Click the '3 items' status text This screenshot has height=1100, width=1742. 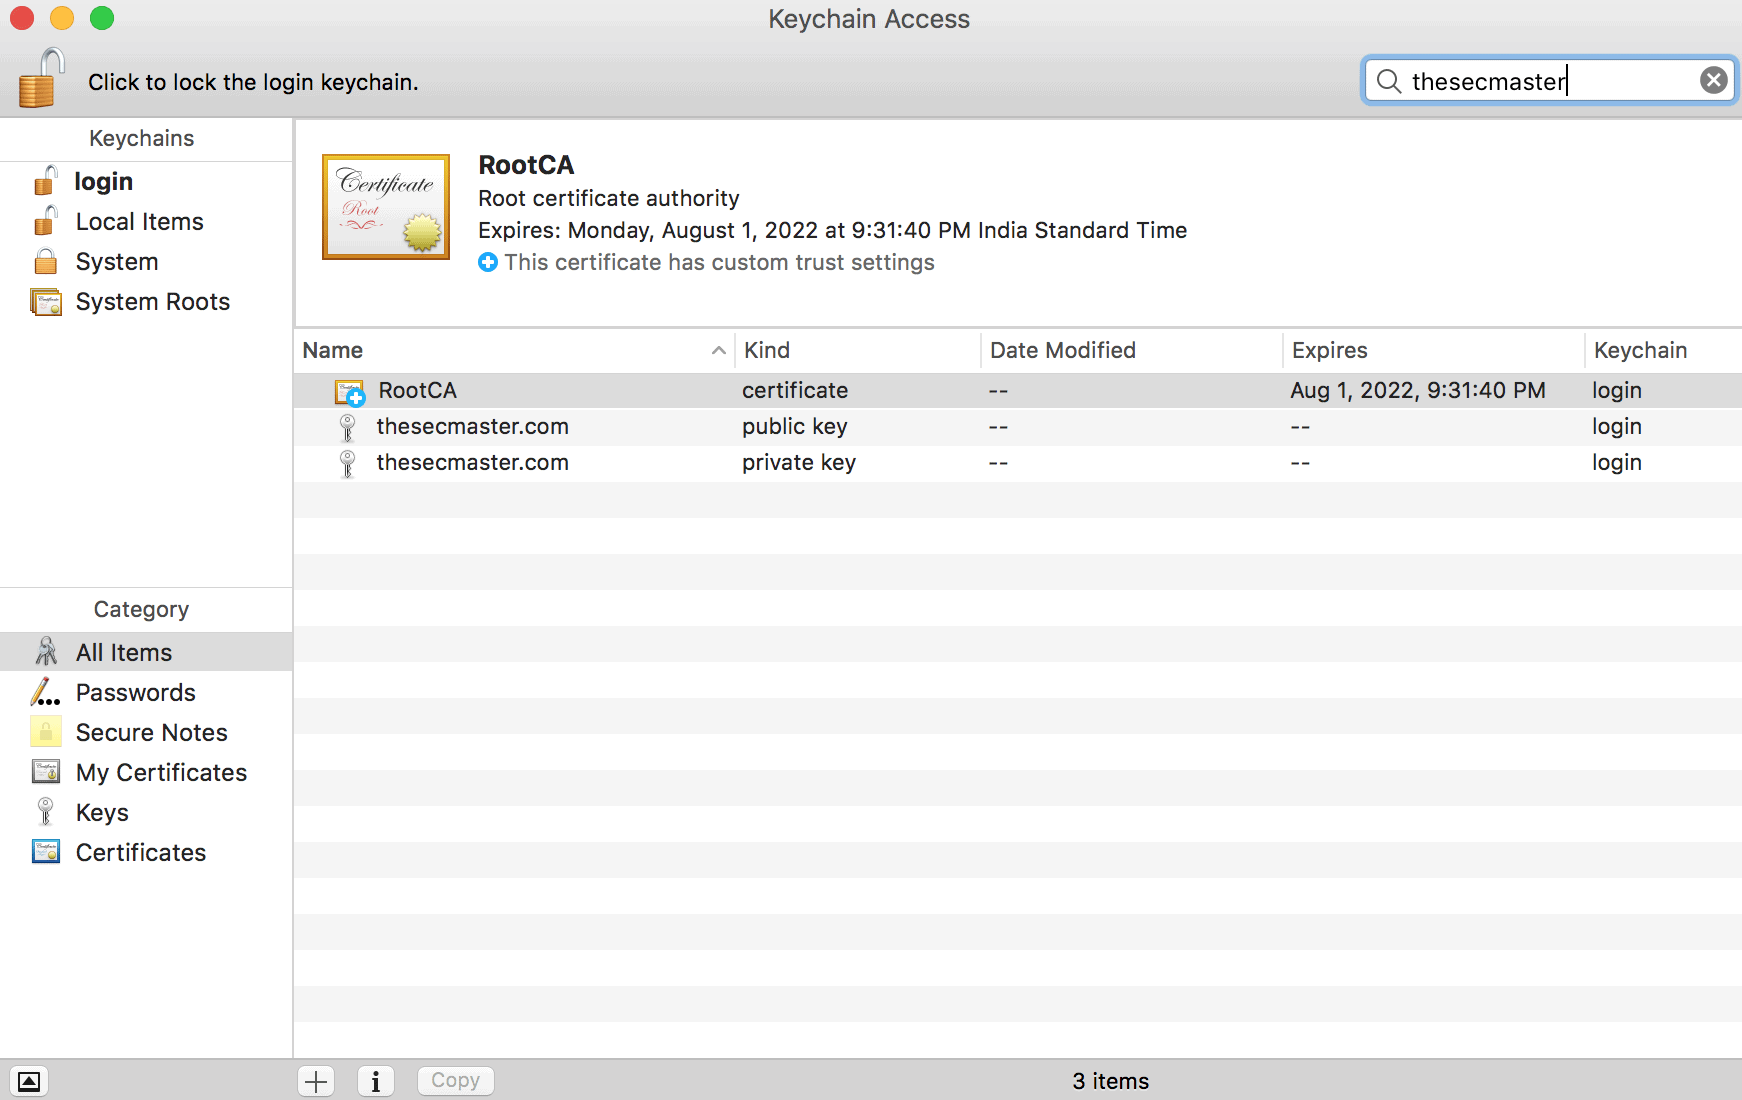coord(1110,1081)
